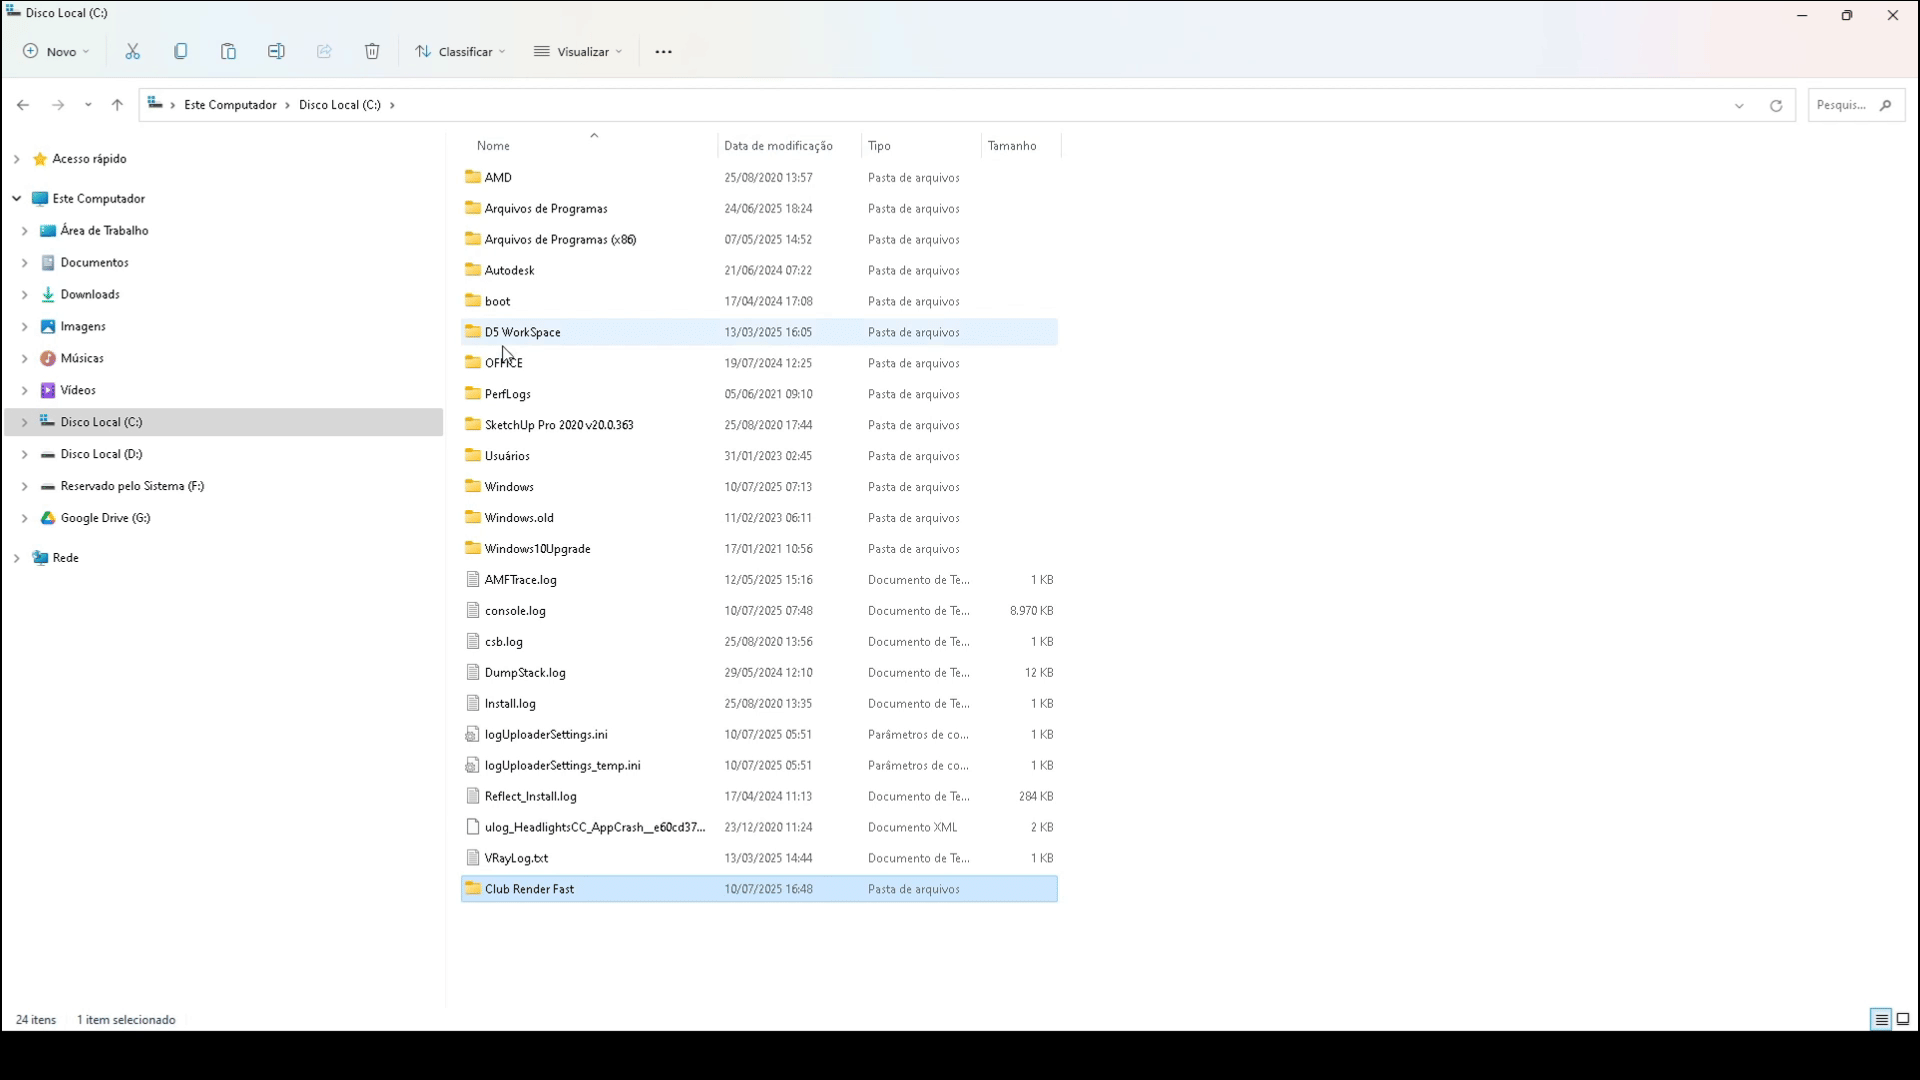Sort by Data de modificação column header
Image resolution: width=1920 pixels, height=1080 pixels.
tap(778, 146)
